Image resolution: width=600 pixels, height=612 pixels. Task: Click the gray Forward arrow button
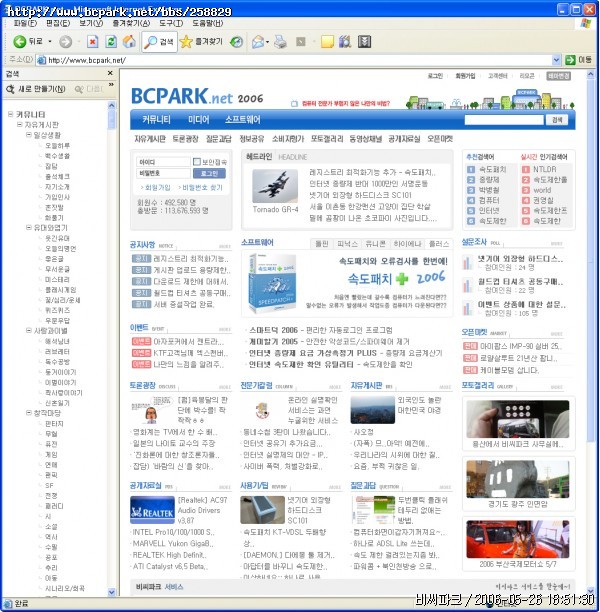(x=66, y=42)
